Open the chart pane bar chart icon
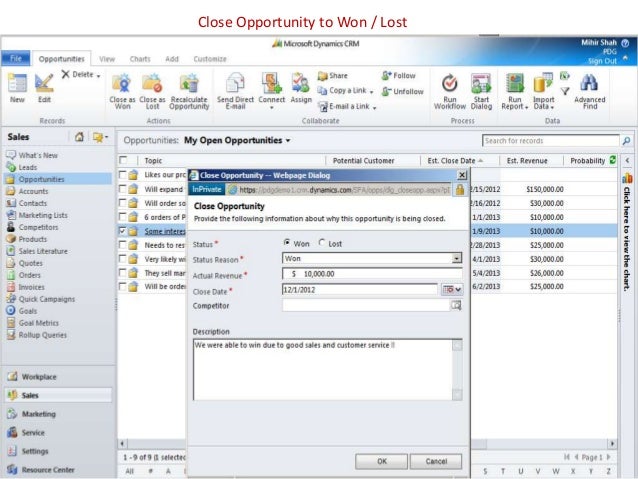This screenshot has width=638, height=479. [x=627, y=178]
